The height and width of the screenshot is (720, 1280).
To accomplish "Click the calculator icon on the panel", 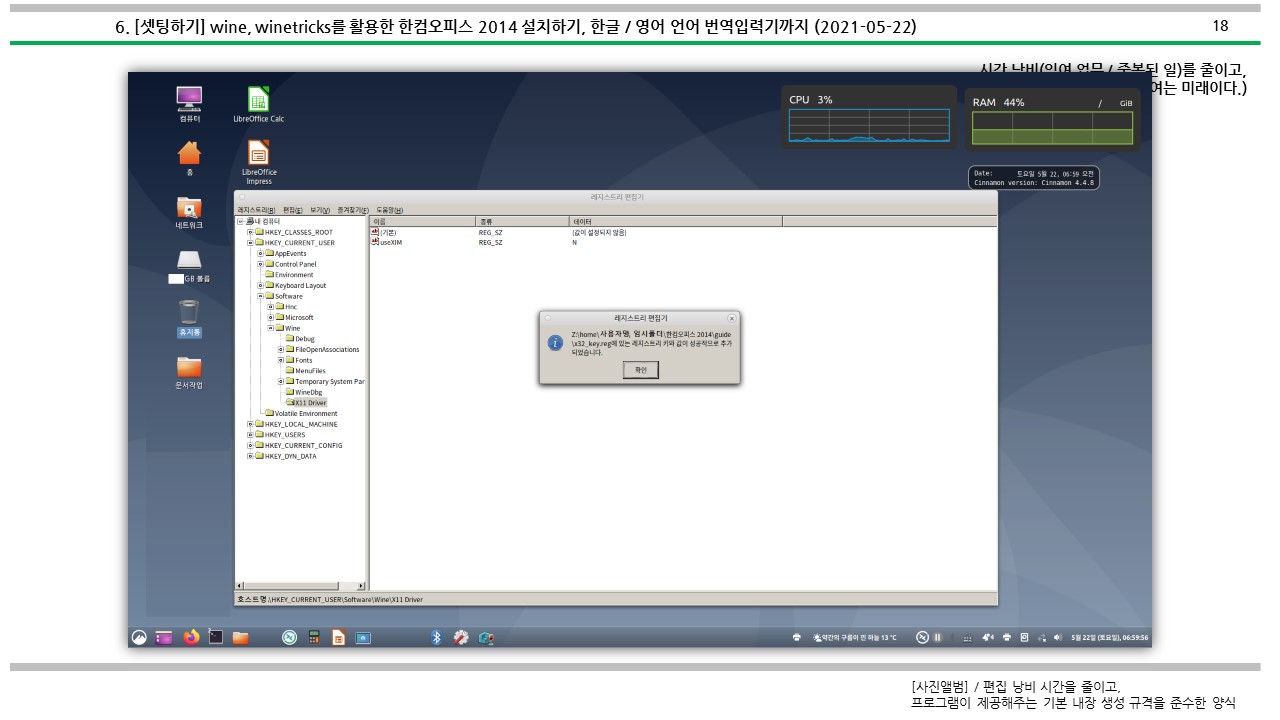I will coord(314,637).
